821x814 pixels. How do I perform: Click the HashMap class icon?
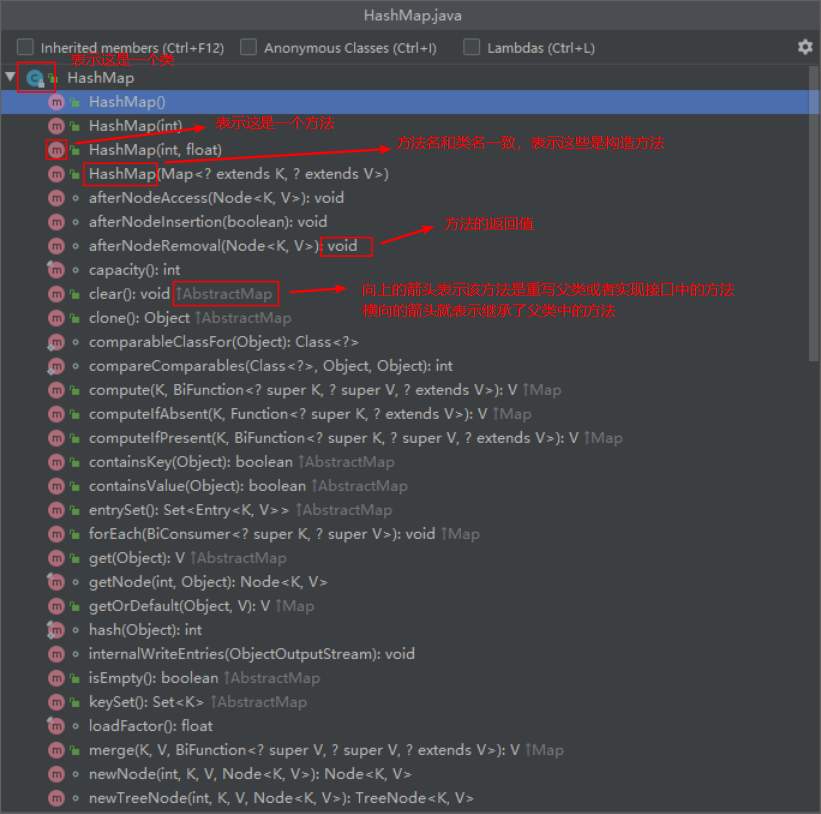[x=34, y=77]
